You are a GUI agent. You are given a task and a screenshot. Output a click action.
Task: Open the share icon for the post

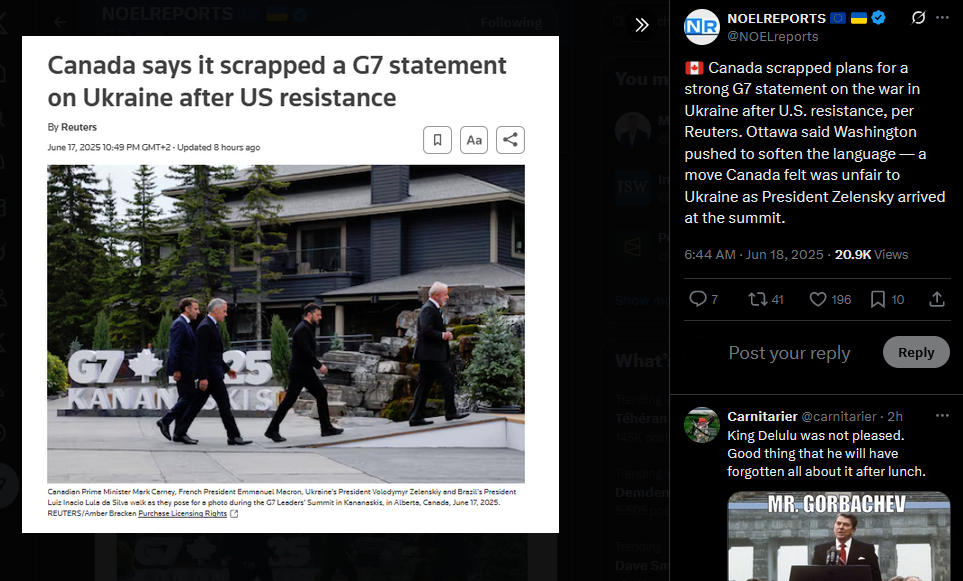937,299
